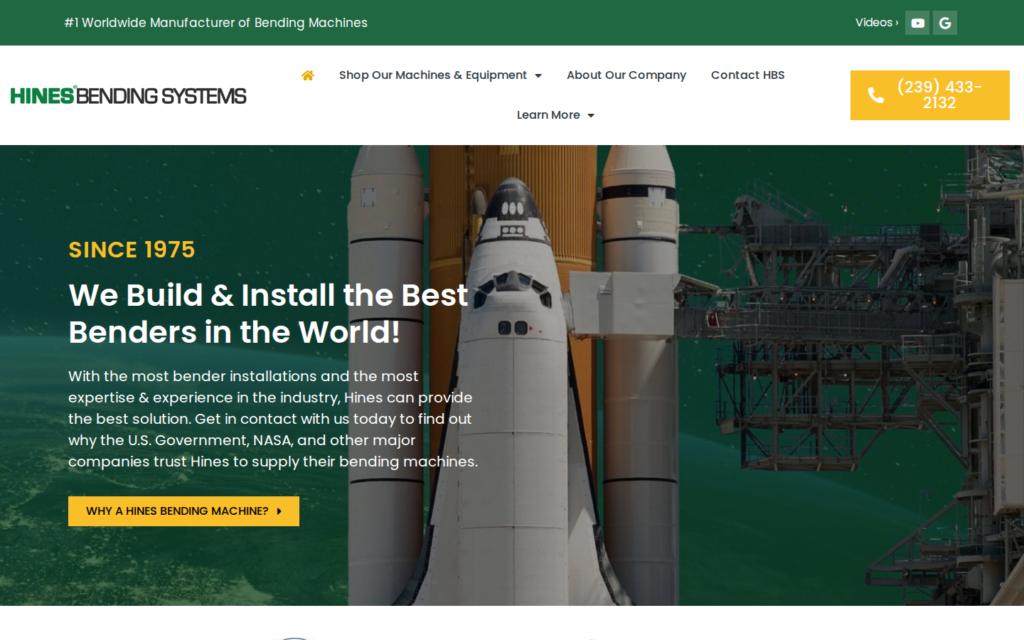Open the YouTube channel icon
This screenshot has width=1024, height=640.
tap(917, 23)
